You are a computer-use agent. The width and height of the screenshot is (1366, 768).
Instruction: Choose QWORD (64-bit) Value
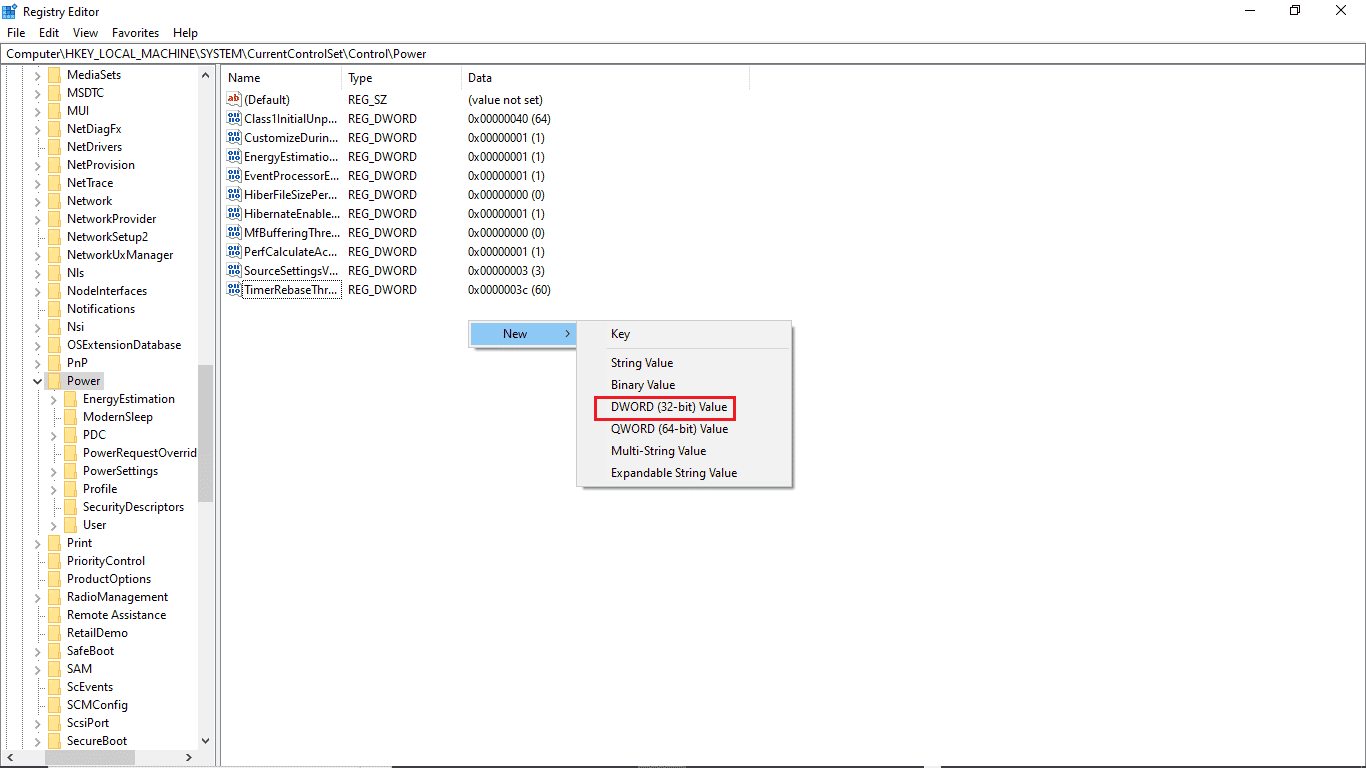pos(669,429)
